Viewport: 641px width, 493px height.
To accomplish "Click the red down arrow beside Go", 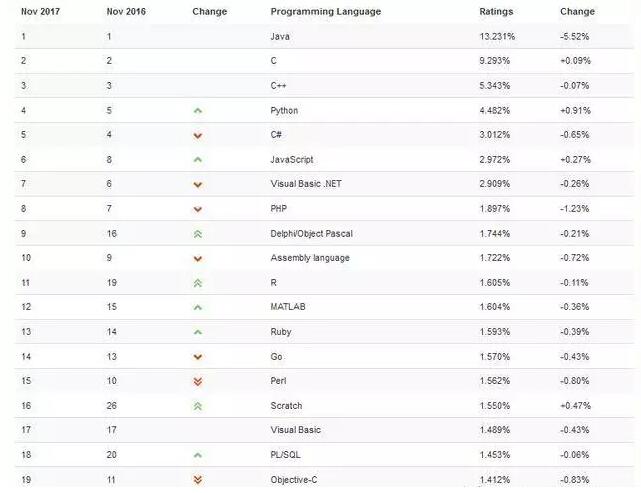I will [x=198, y=357].
